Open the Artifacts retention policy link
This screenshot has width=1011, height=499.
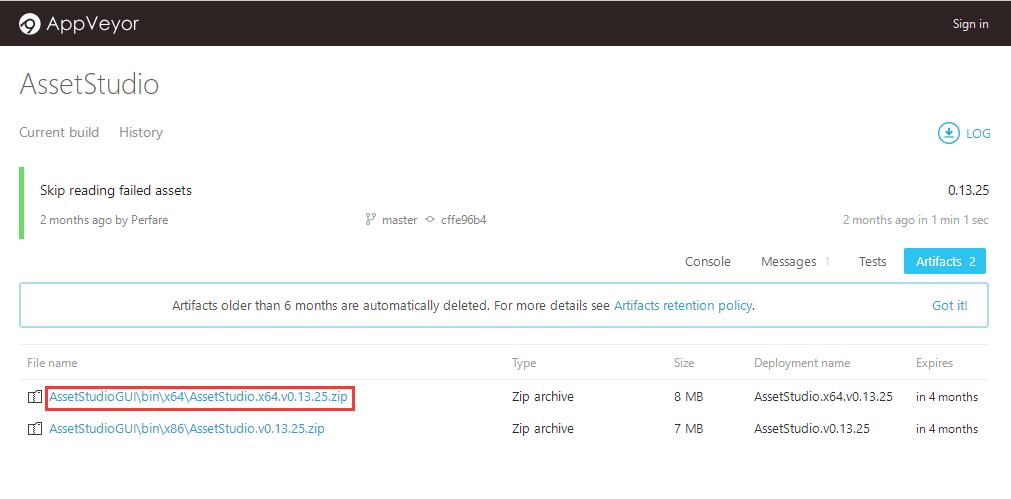coord(683,305)
